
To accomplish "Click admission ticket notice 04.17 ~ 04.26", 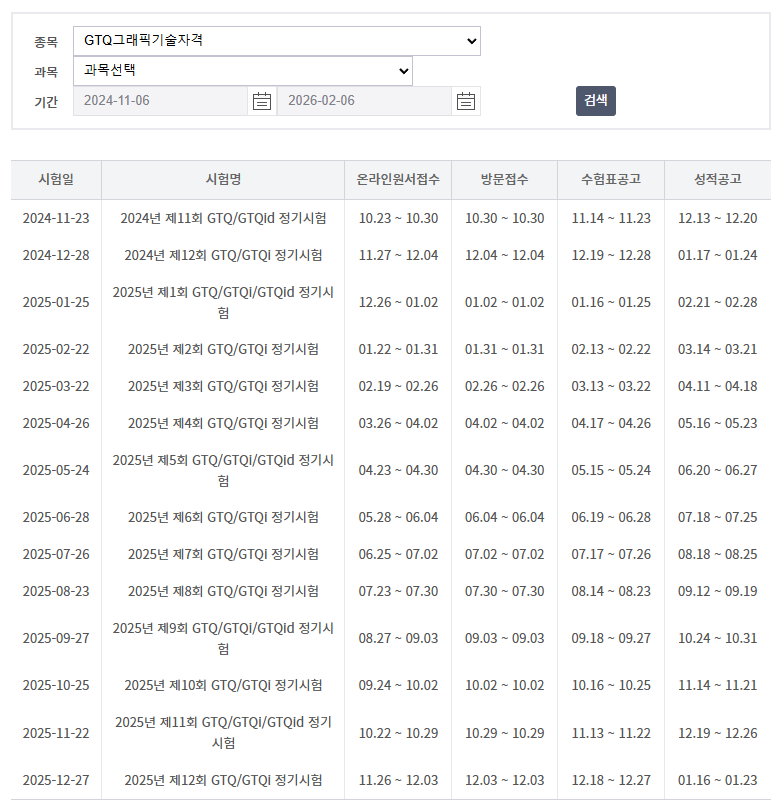I will [611, 424].
